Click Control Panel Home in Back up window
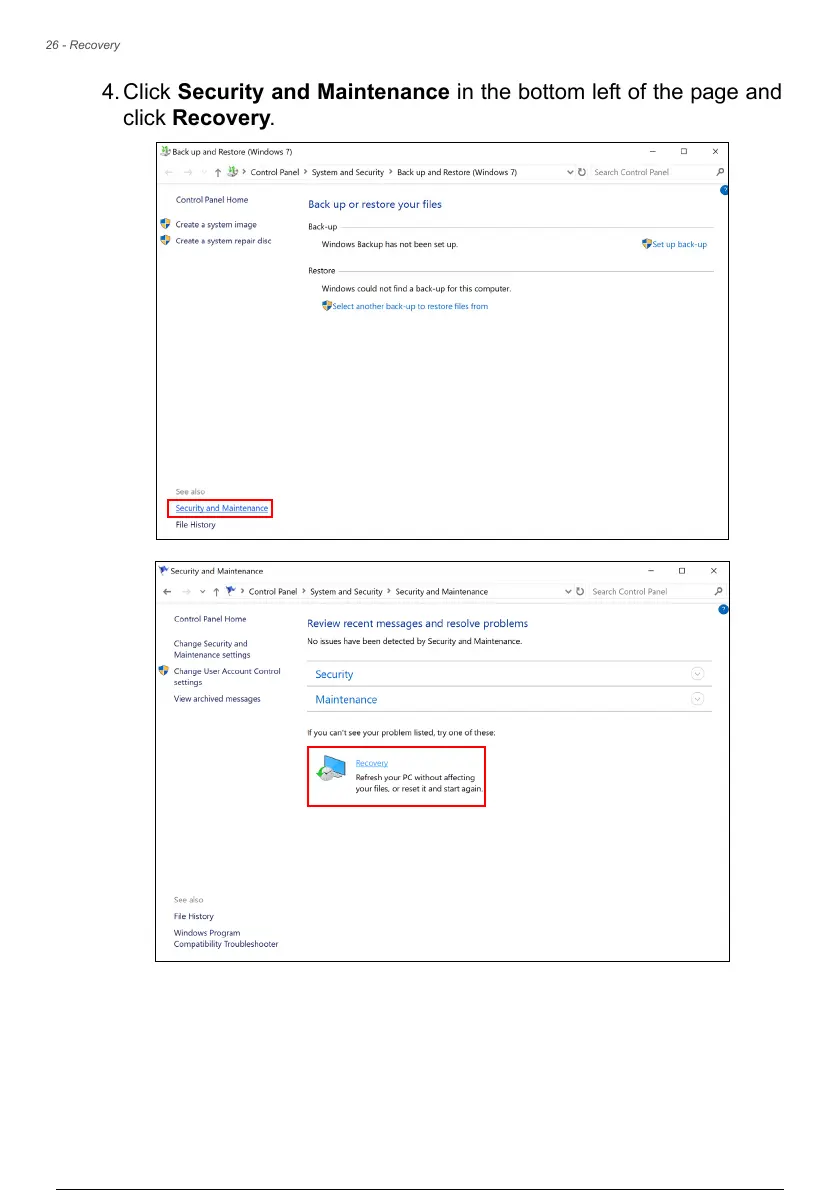 click(212, 200)
